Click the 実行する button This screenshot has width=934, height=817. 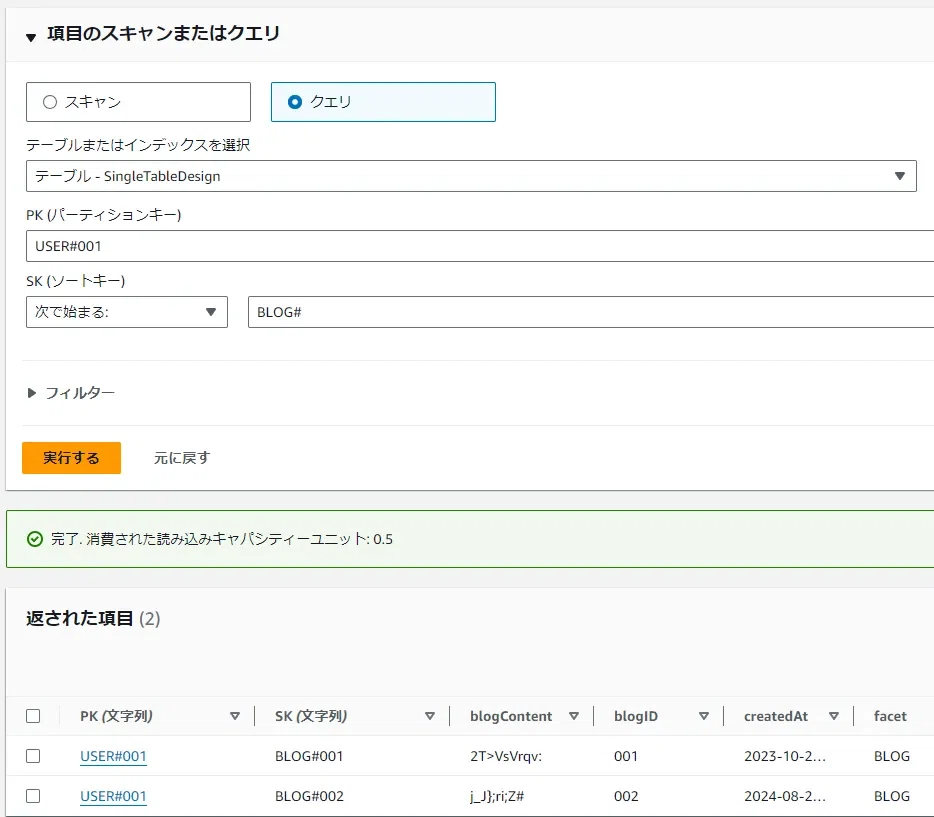click(x=71, y=458)
